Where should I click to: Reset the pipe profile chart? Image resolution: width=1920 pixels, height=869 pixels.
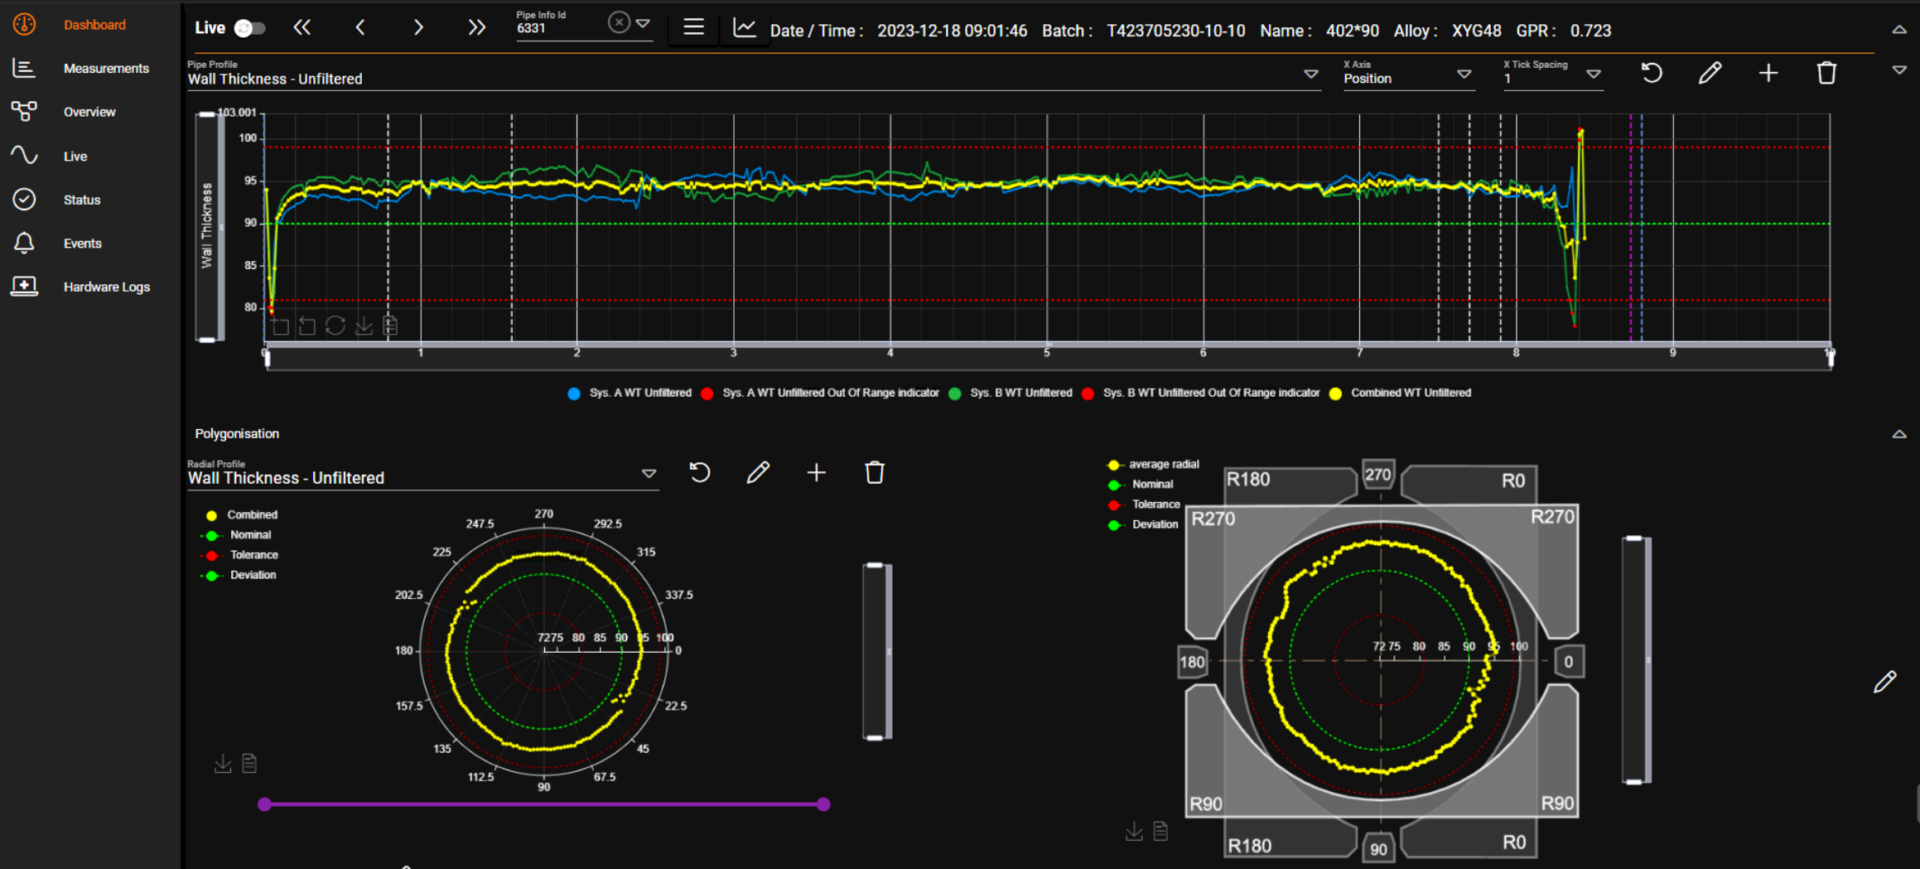pos(1652,73)
